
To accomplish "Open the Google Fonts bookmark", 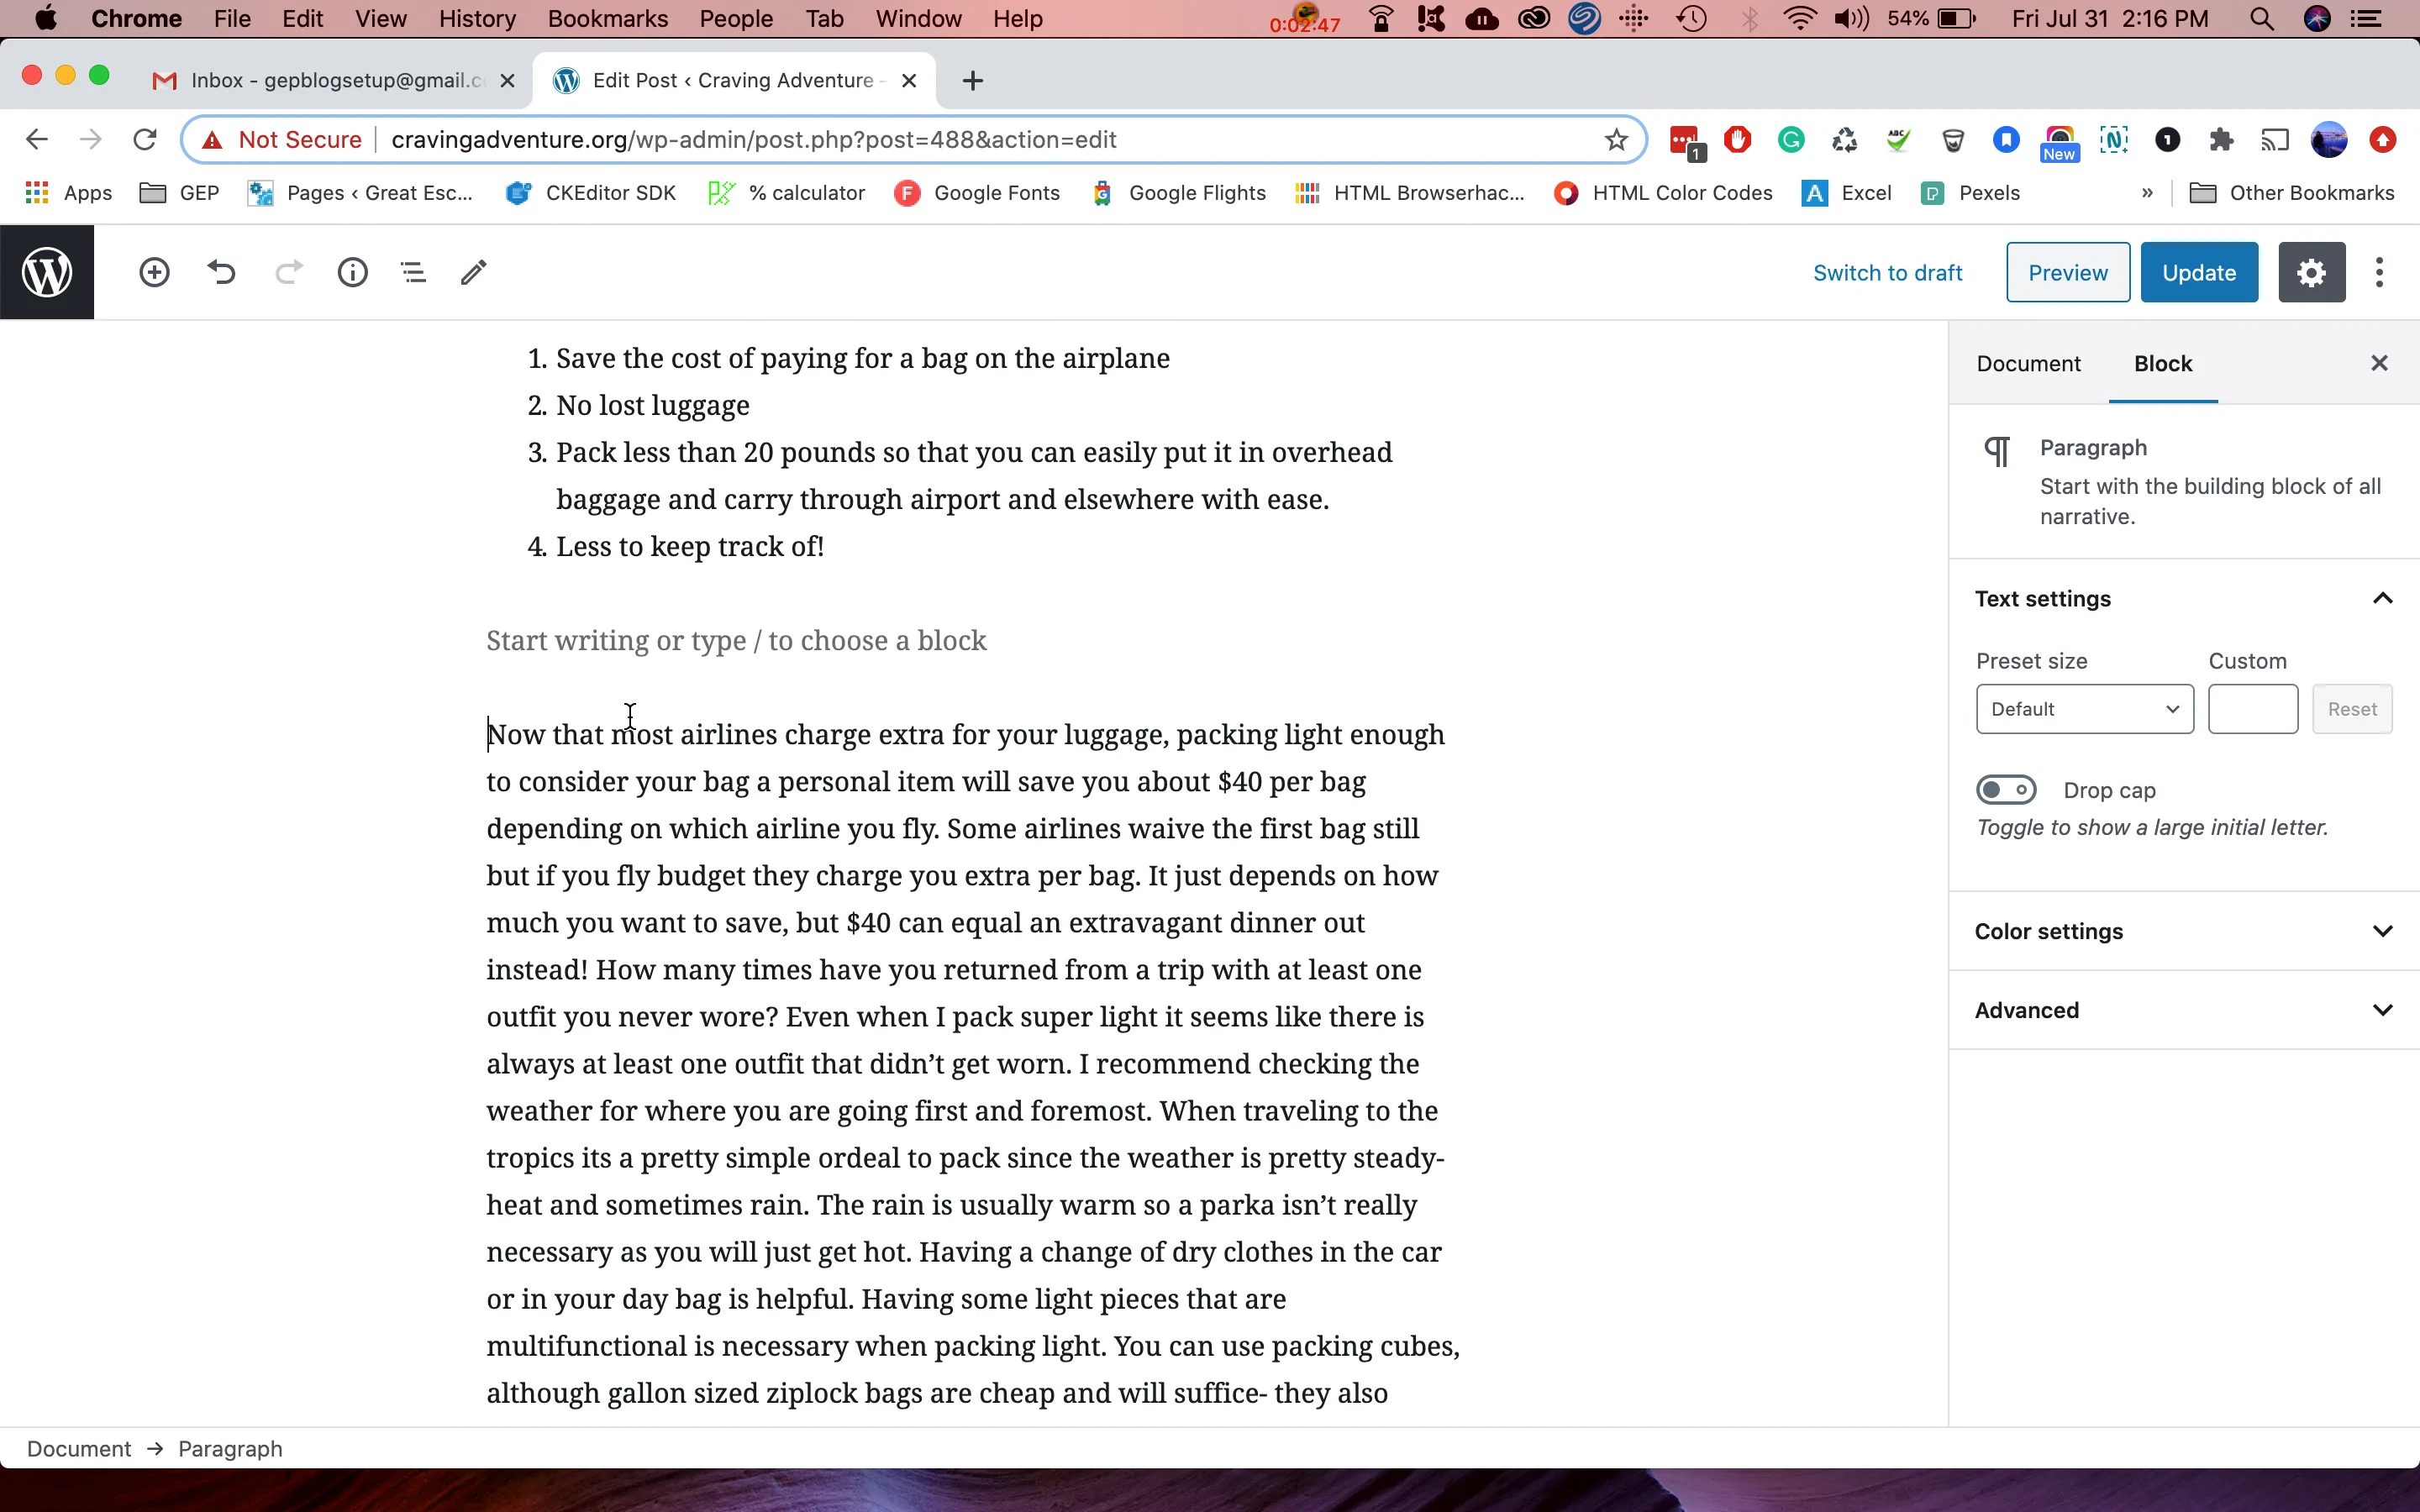I will [x=978, y=193].
